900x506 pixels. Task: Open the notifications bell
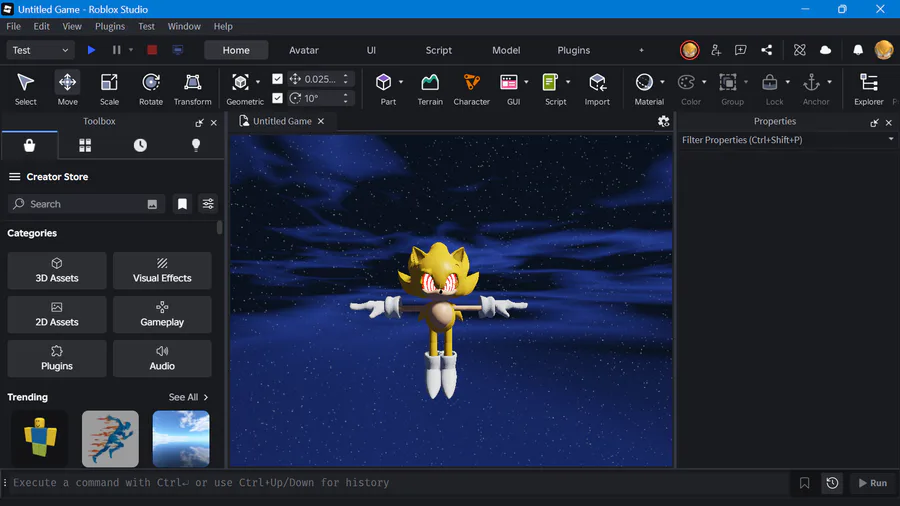click(858, 50)
